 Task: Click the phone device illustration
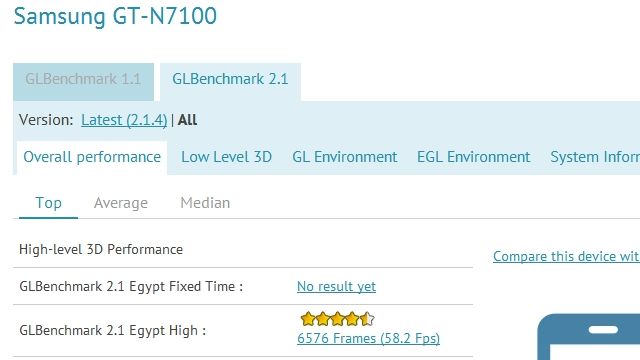(589, 337)
